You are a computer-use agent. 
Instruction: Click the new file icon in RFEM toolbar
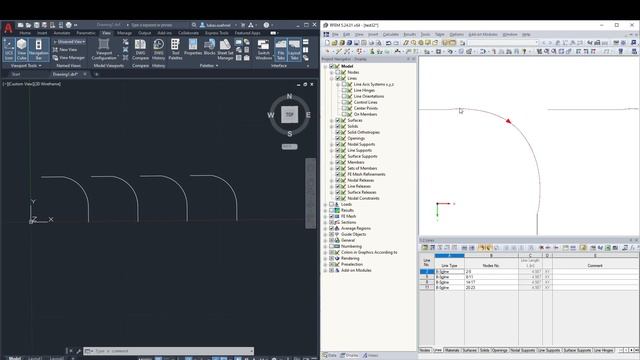point(327,42)
